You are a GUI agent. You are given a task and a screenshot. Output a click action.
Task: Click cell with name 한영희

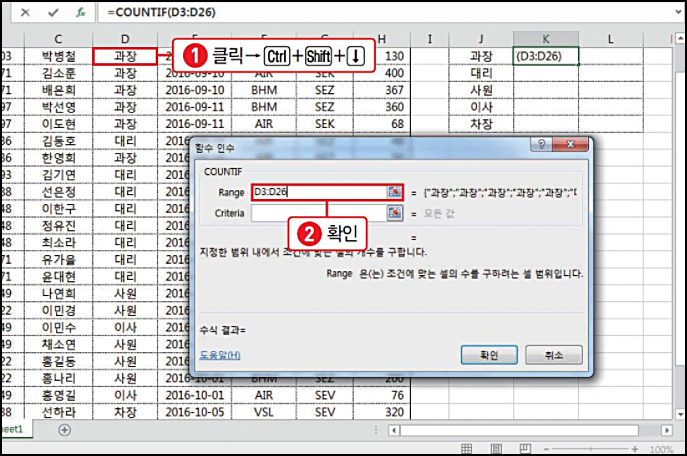pyautogui.click(x=59, y=158)
